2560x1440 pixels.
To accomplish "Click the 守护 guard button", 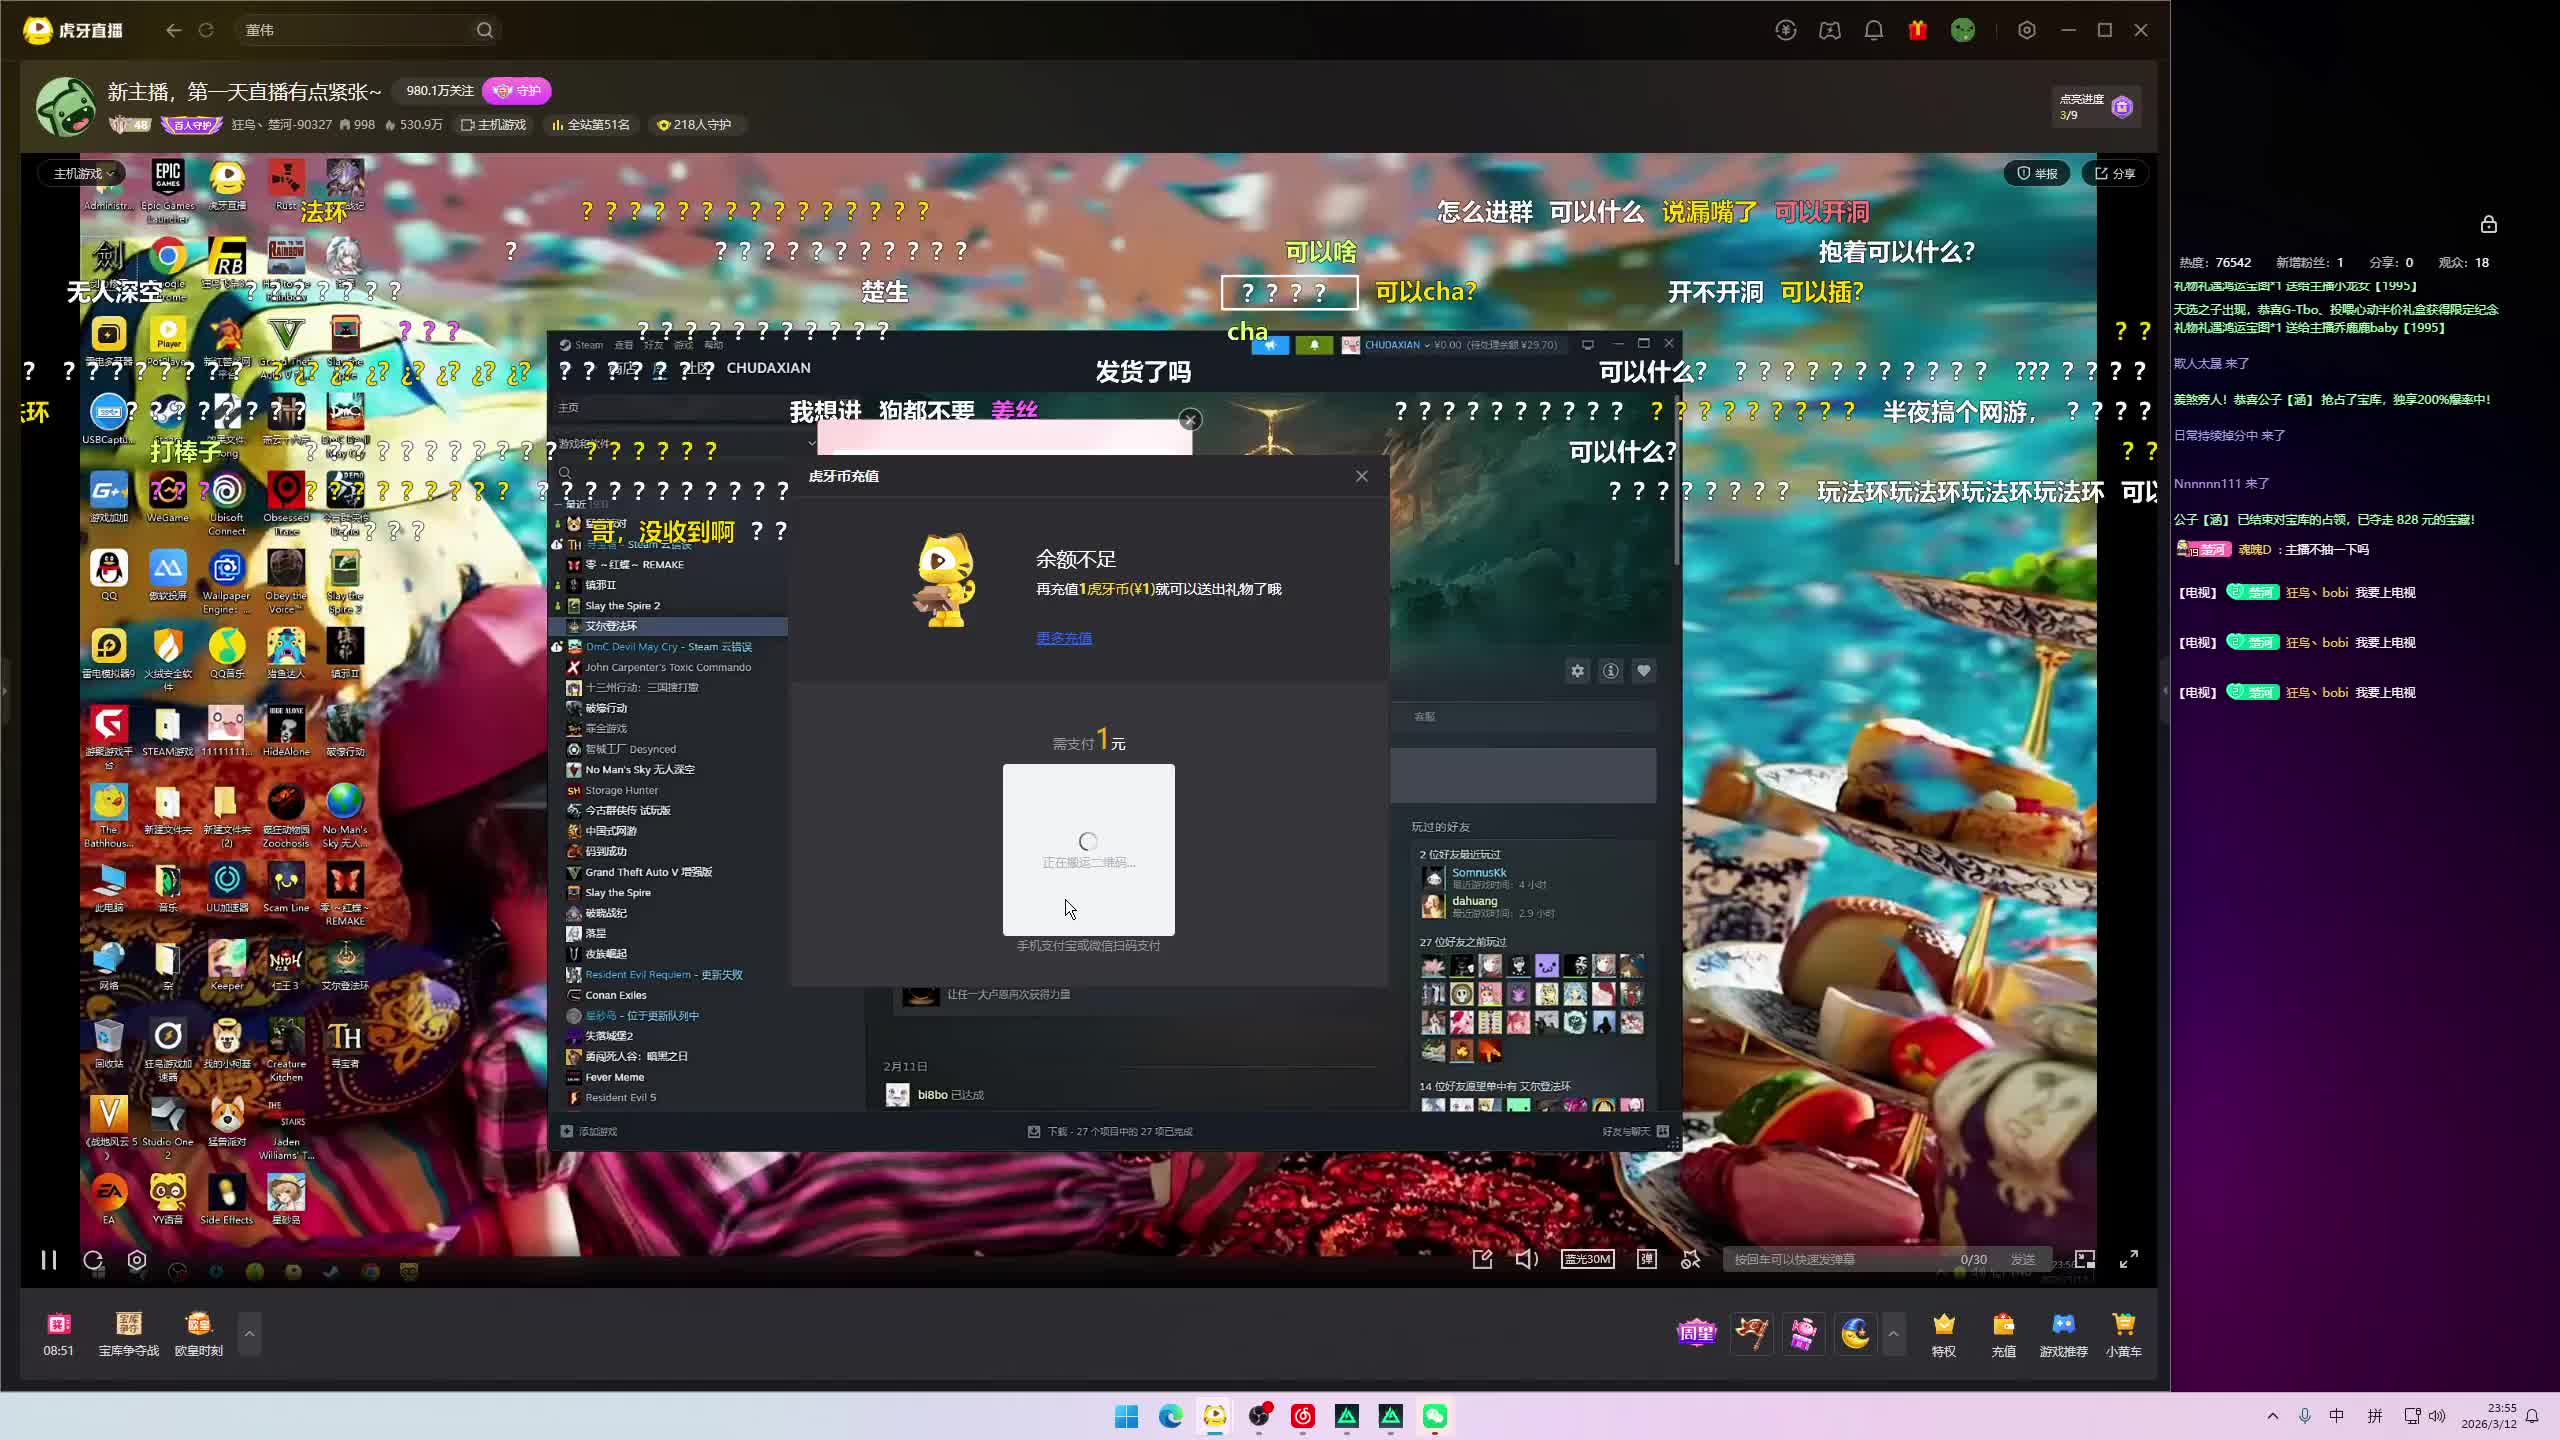I will 517,91.
